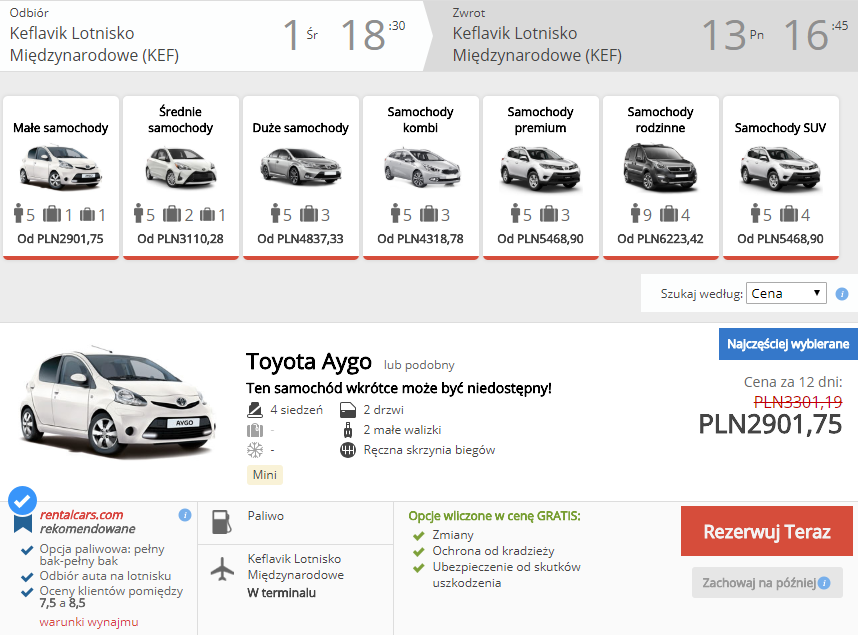
Task: Click the crossed-out price PLN3301,19
Action: coord(798,402)
